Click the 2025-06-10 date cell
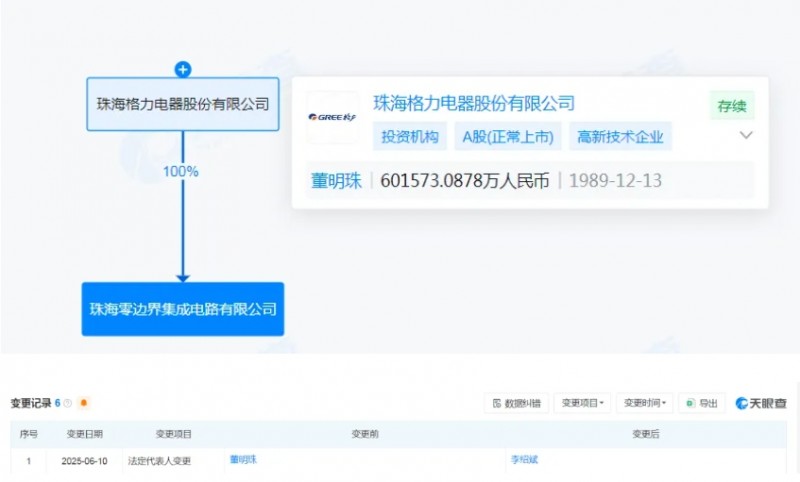The height and width of the screenshot is (482, 800). [84, 461]
